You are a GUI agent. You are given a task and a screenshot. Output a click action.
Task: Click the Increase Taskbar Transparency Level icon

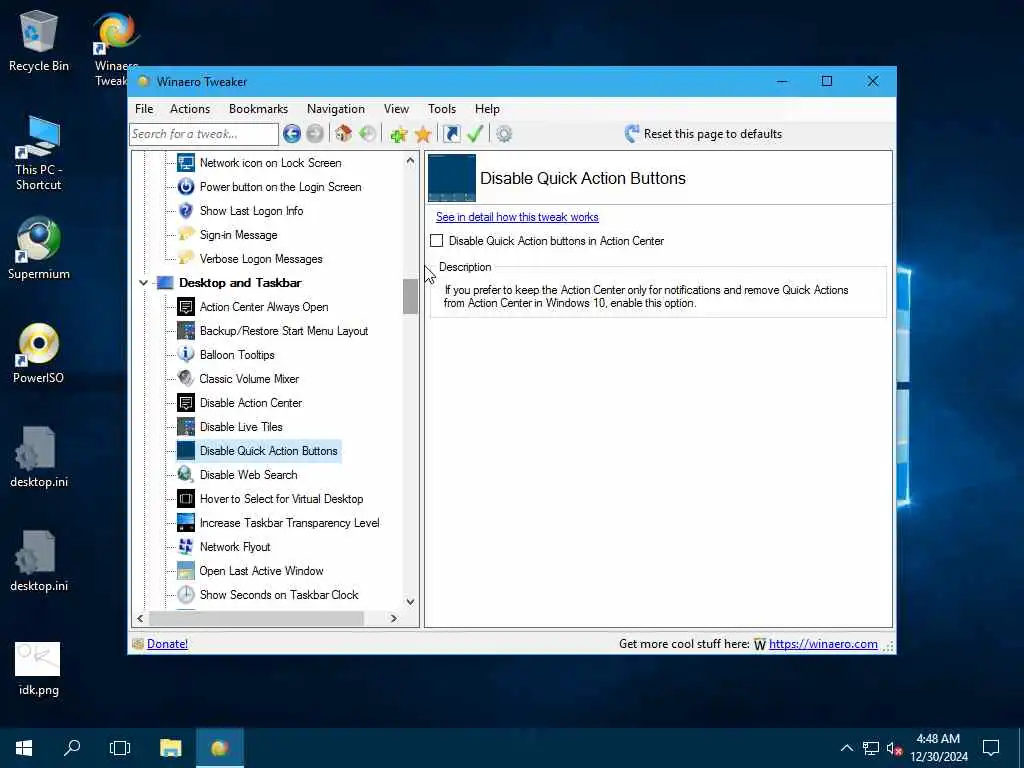186,522
